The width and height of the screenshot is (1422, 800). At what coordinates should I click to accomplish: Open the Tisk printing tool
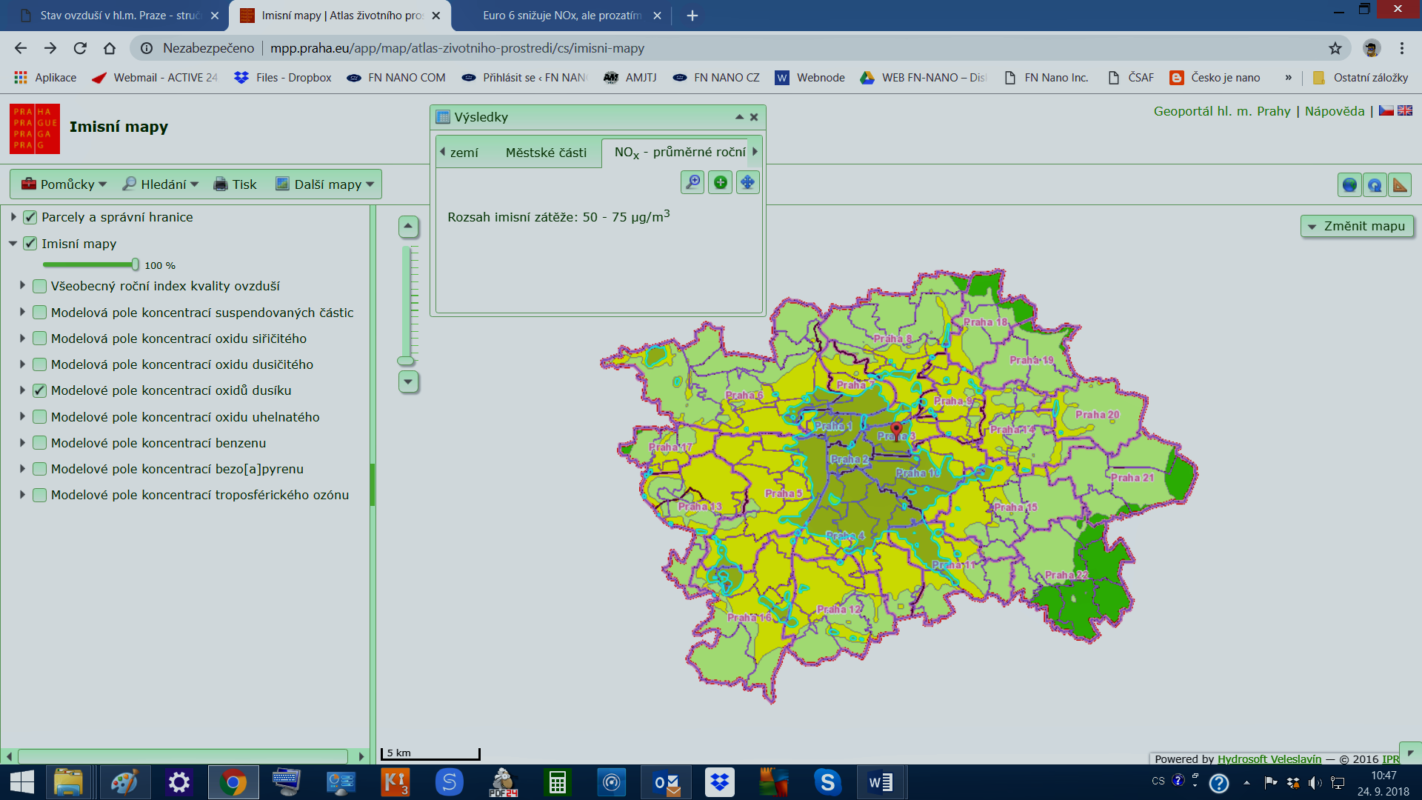pyautogui.click(x=234, y=184)
